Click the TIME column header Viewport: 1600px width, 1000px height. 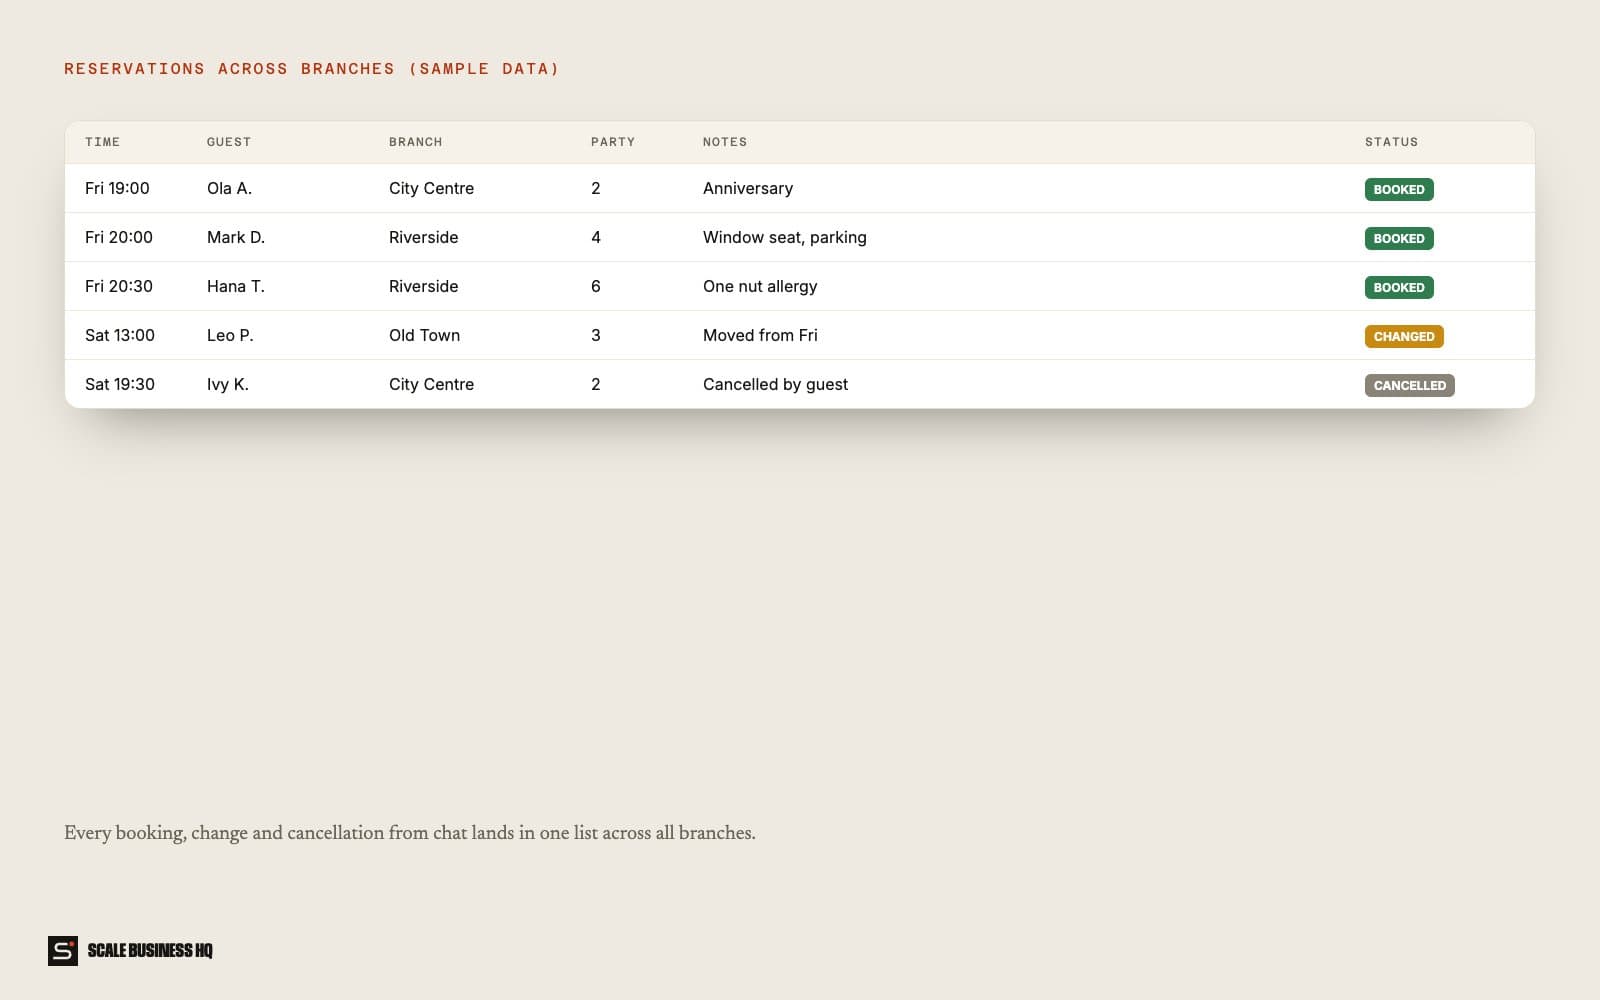point(102,142)
